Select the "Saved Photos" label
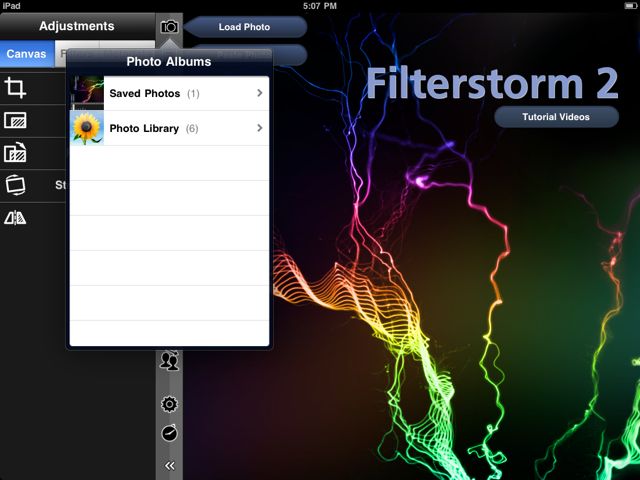Viewport: 640px width, 480px height. click(145, 93)
